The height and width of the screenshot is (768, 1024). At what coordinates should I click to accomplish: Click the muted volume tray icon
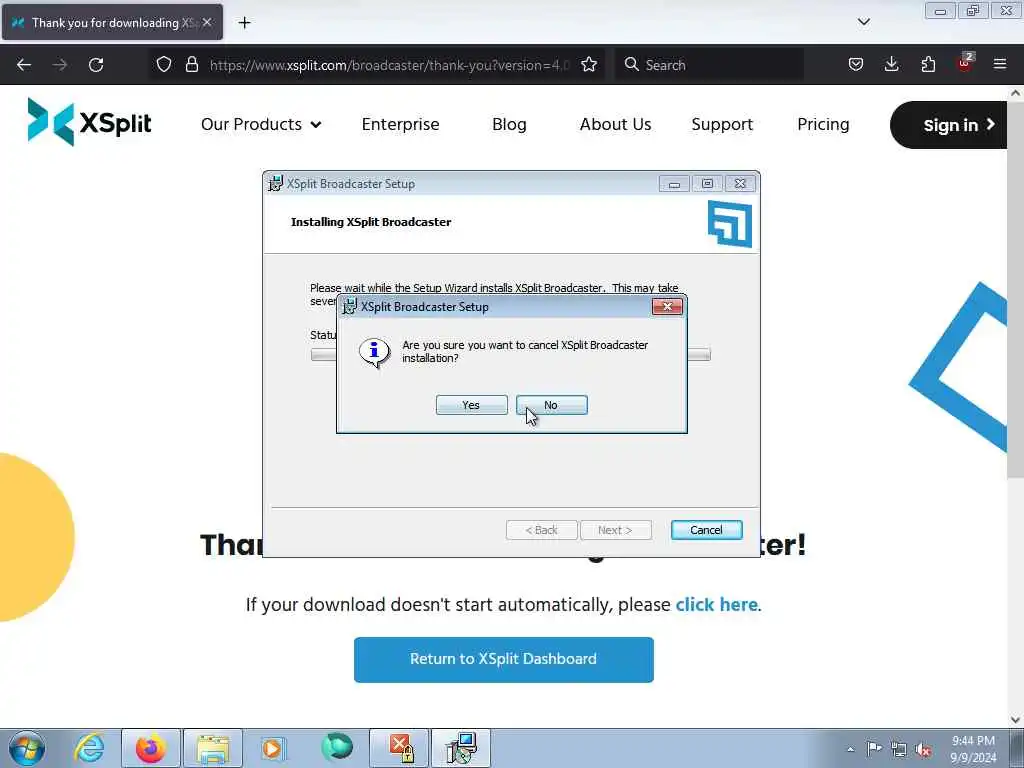coord(923,750)
